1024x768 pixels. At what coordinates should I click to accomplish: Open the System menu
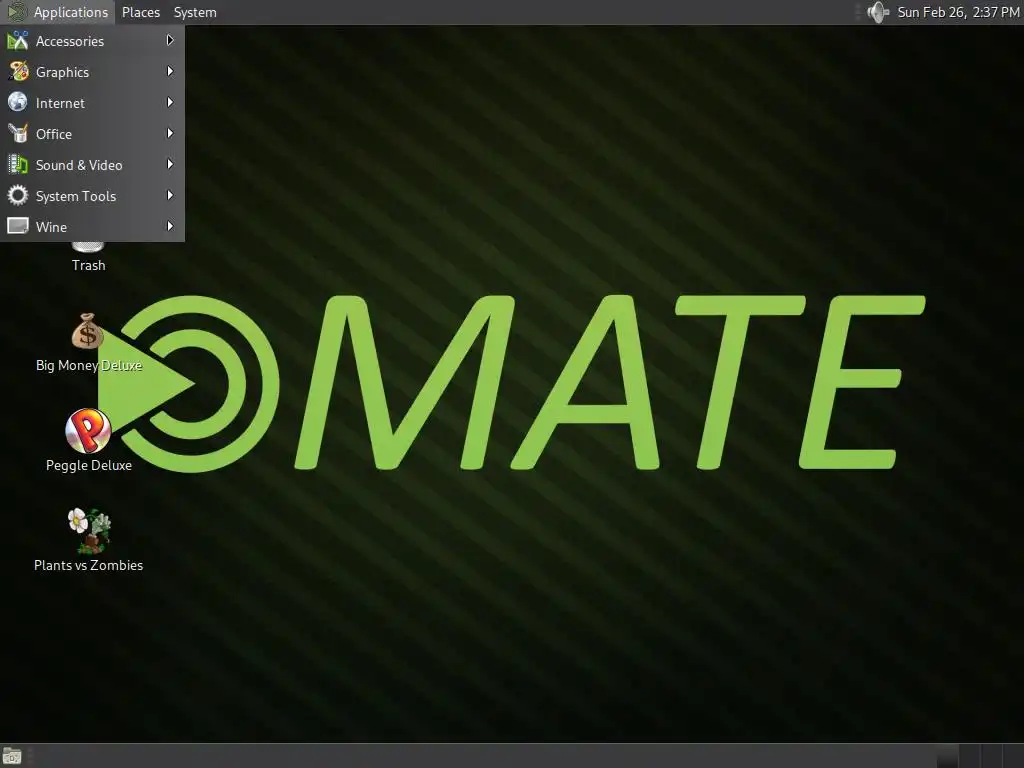(195, 12)
